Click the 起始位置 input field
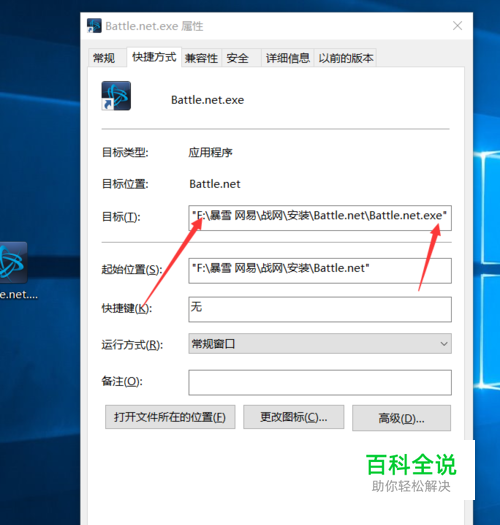This screenshot has width=500, height=525. pos(320,271)
